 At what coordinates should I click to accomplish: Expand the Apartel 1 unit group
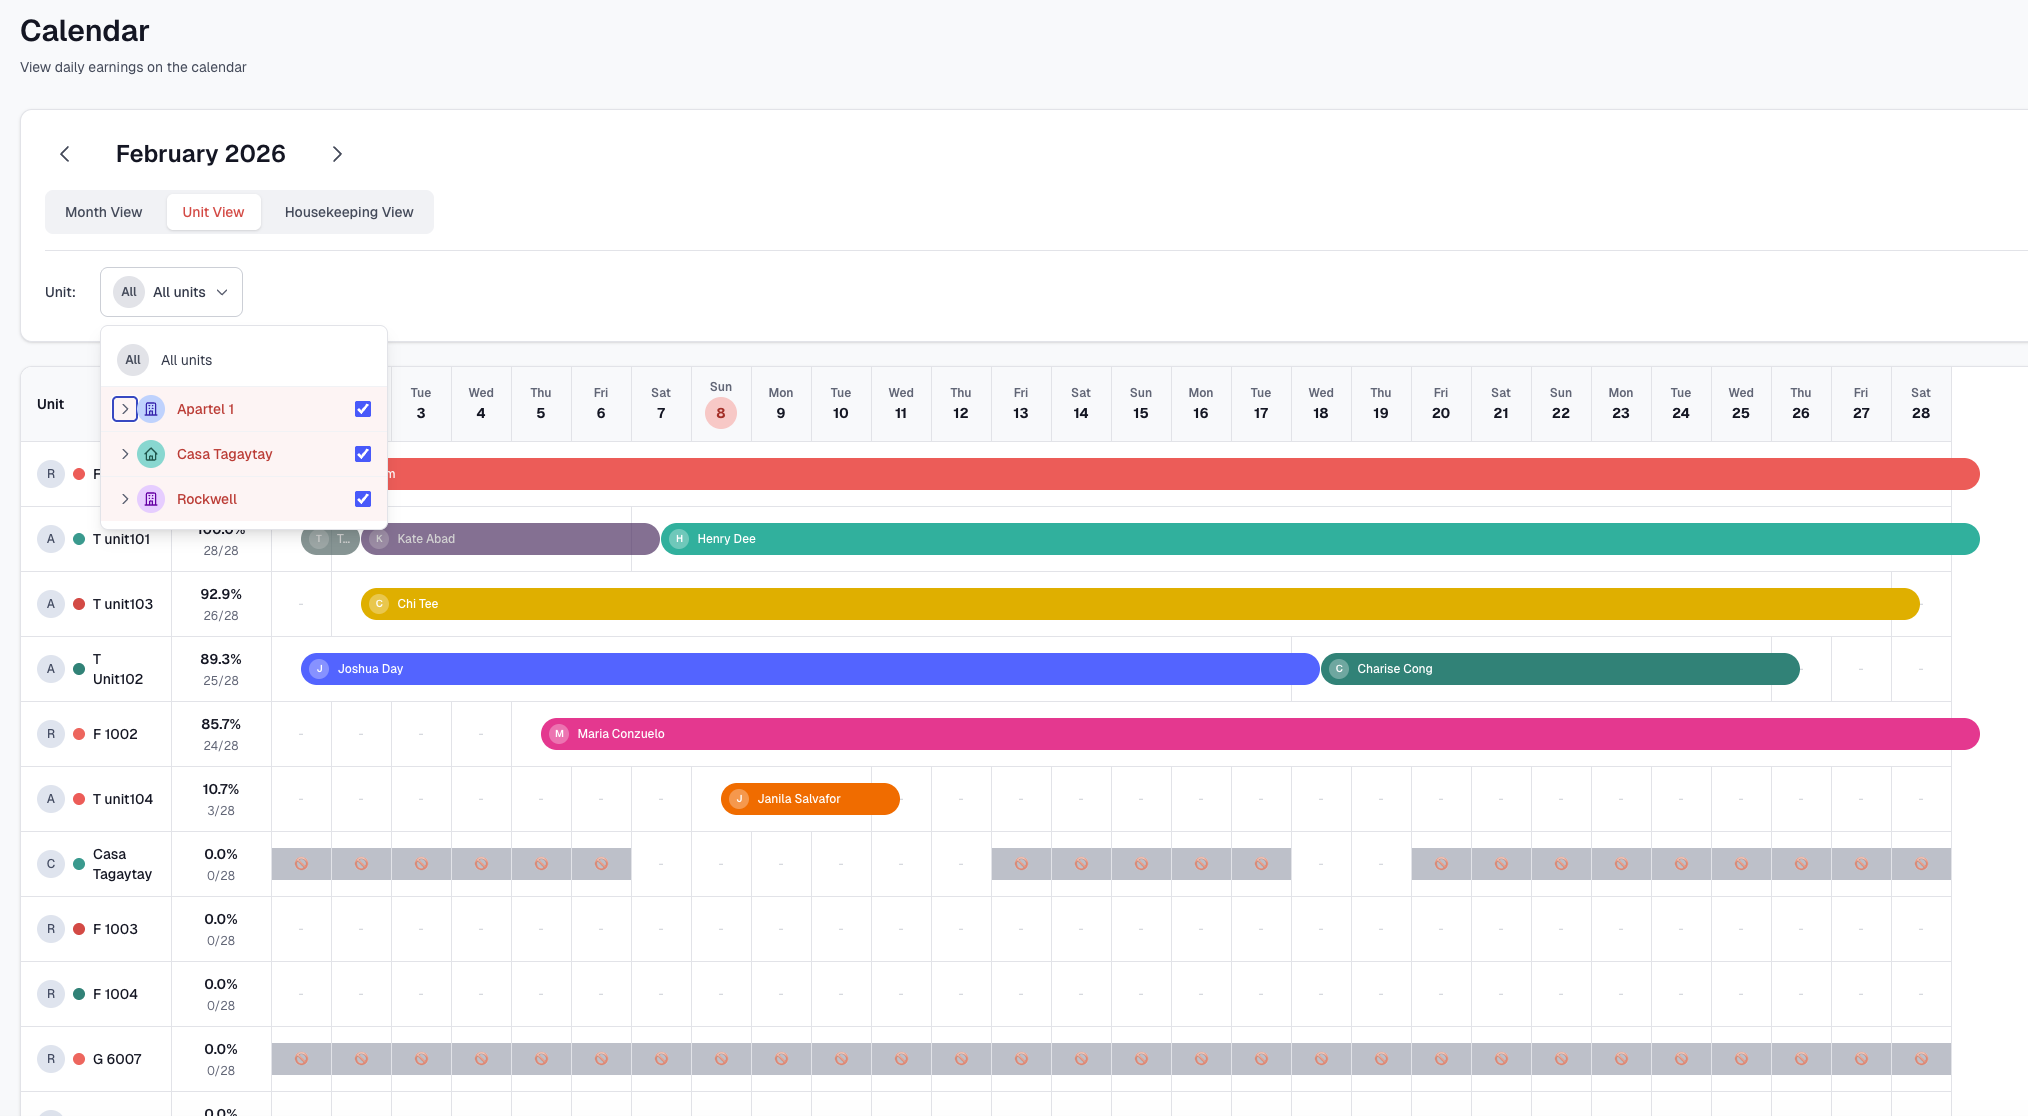(124, 409)
